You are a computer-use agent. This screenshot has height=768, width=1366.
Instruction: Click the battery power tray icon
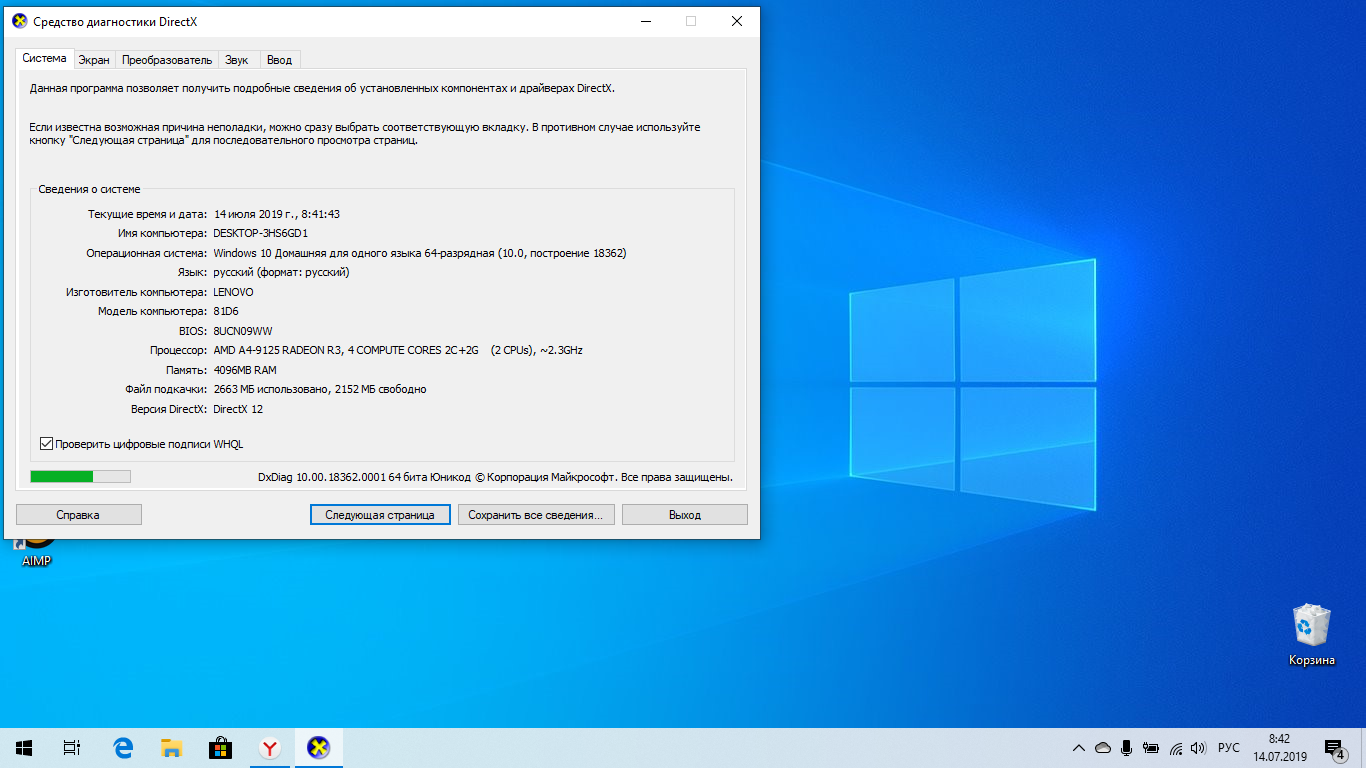click(x=1151, y=748)
